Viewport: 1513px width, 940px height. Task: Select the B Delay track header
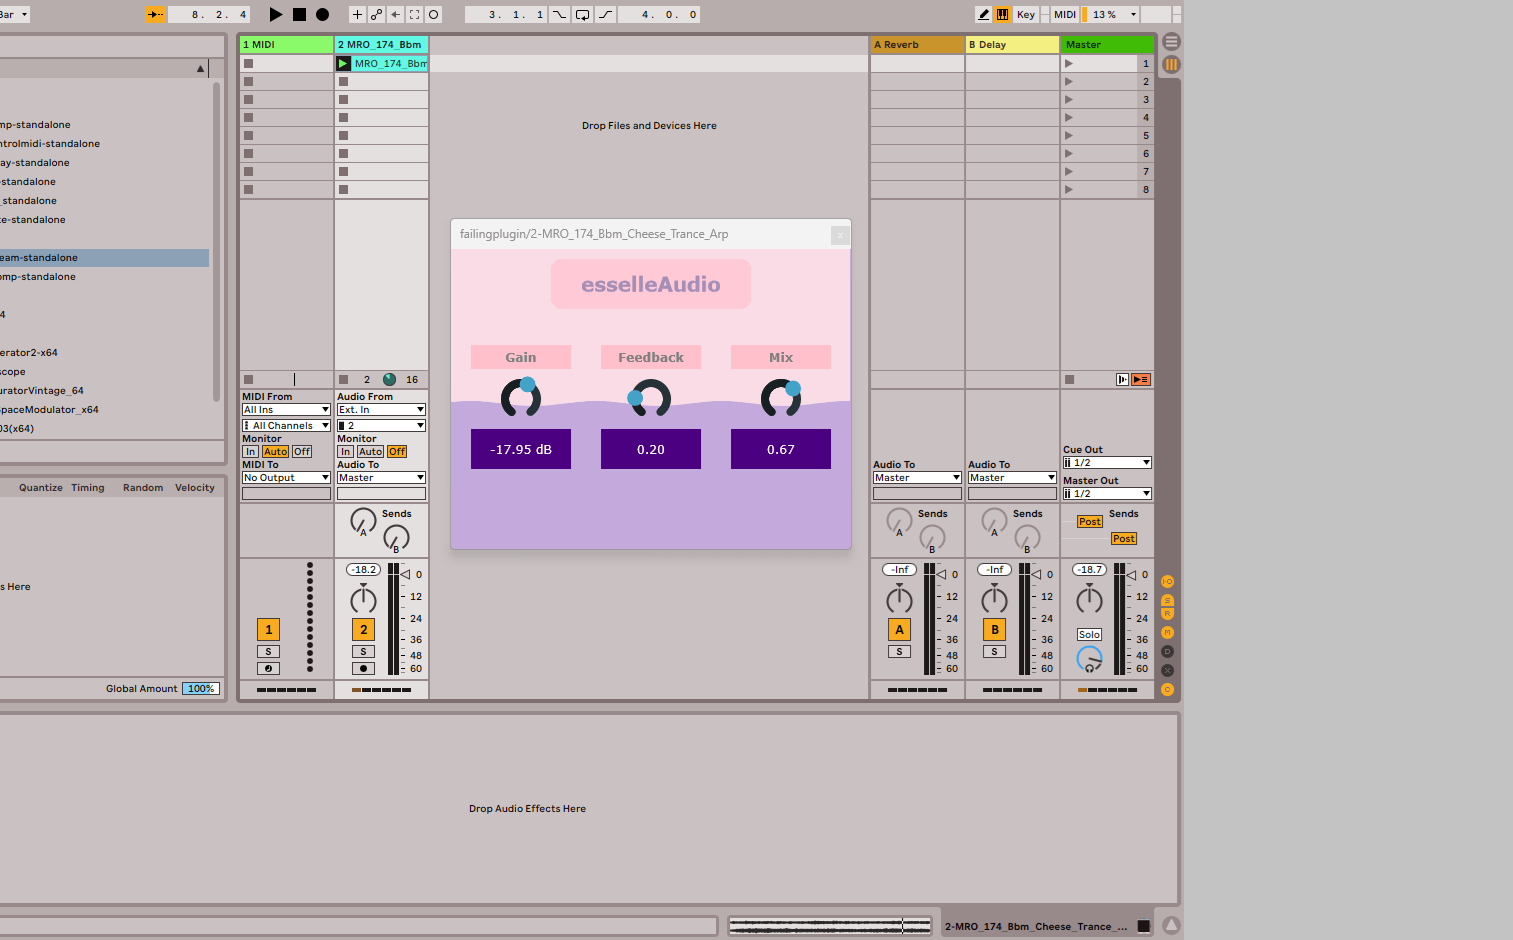(x=1011, y=45)
